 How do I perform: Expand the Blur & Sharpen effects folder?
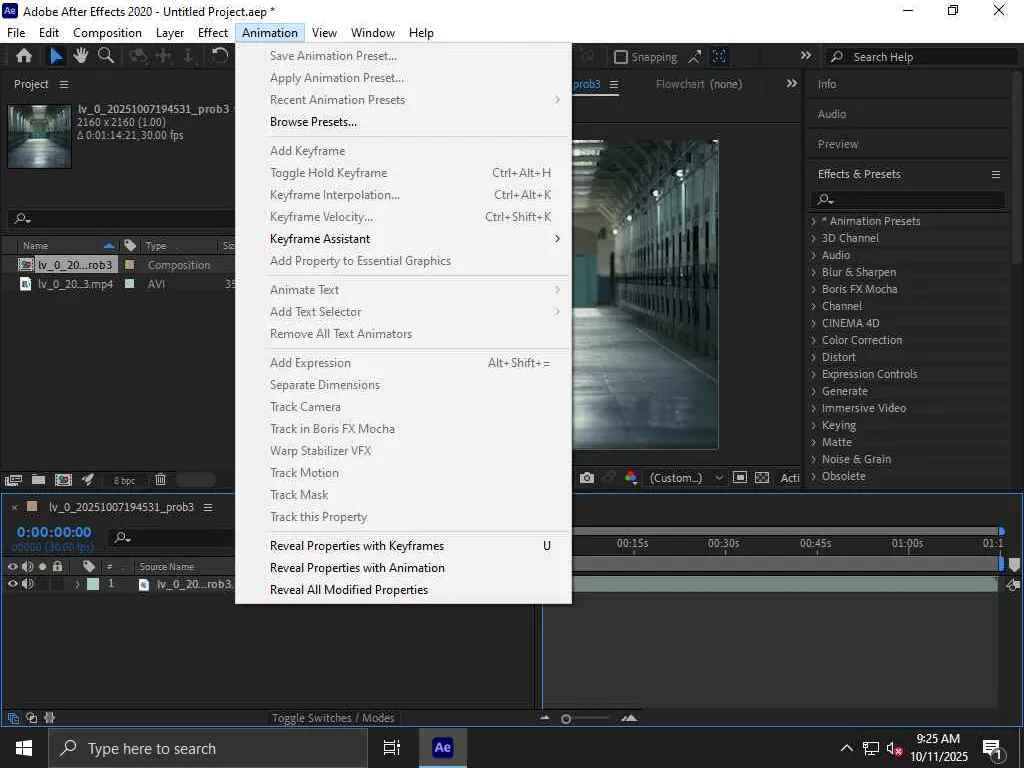813,272
